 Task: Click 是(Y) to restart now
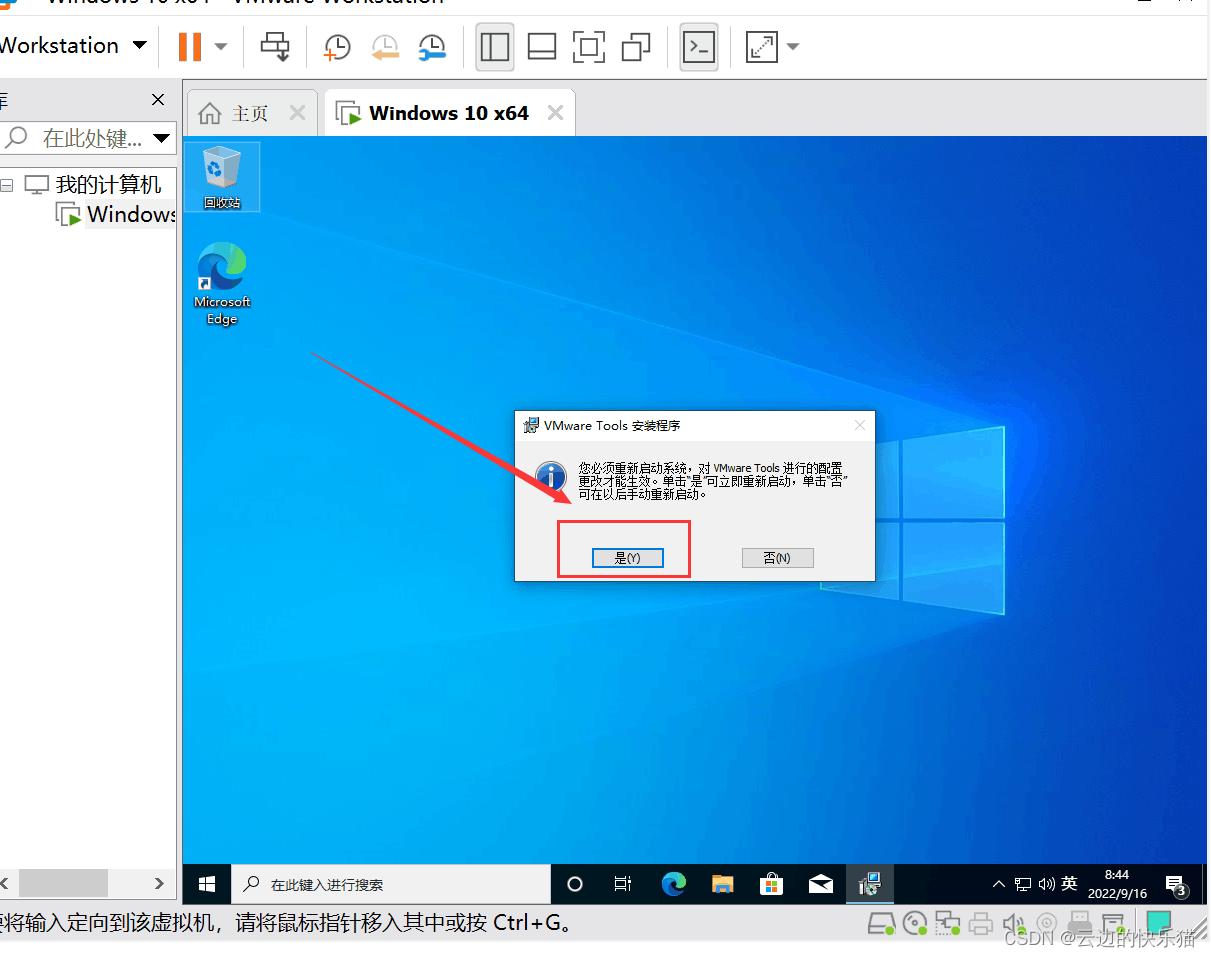coord(627,558)
